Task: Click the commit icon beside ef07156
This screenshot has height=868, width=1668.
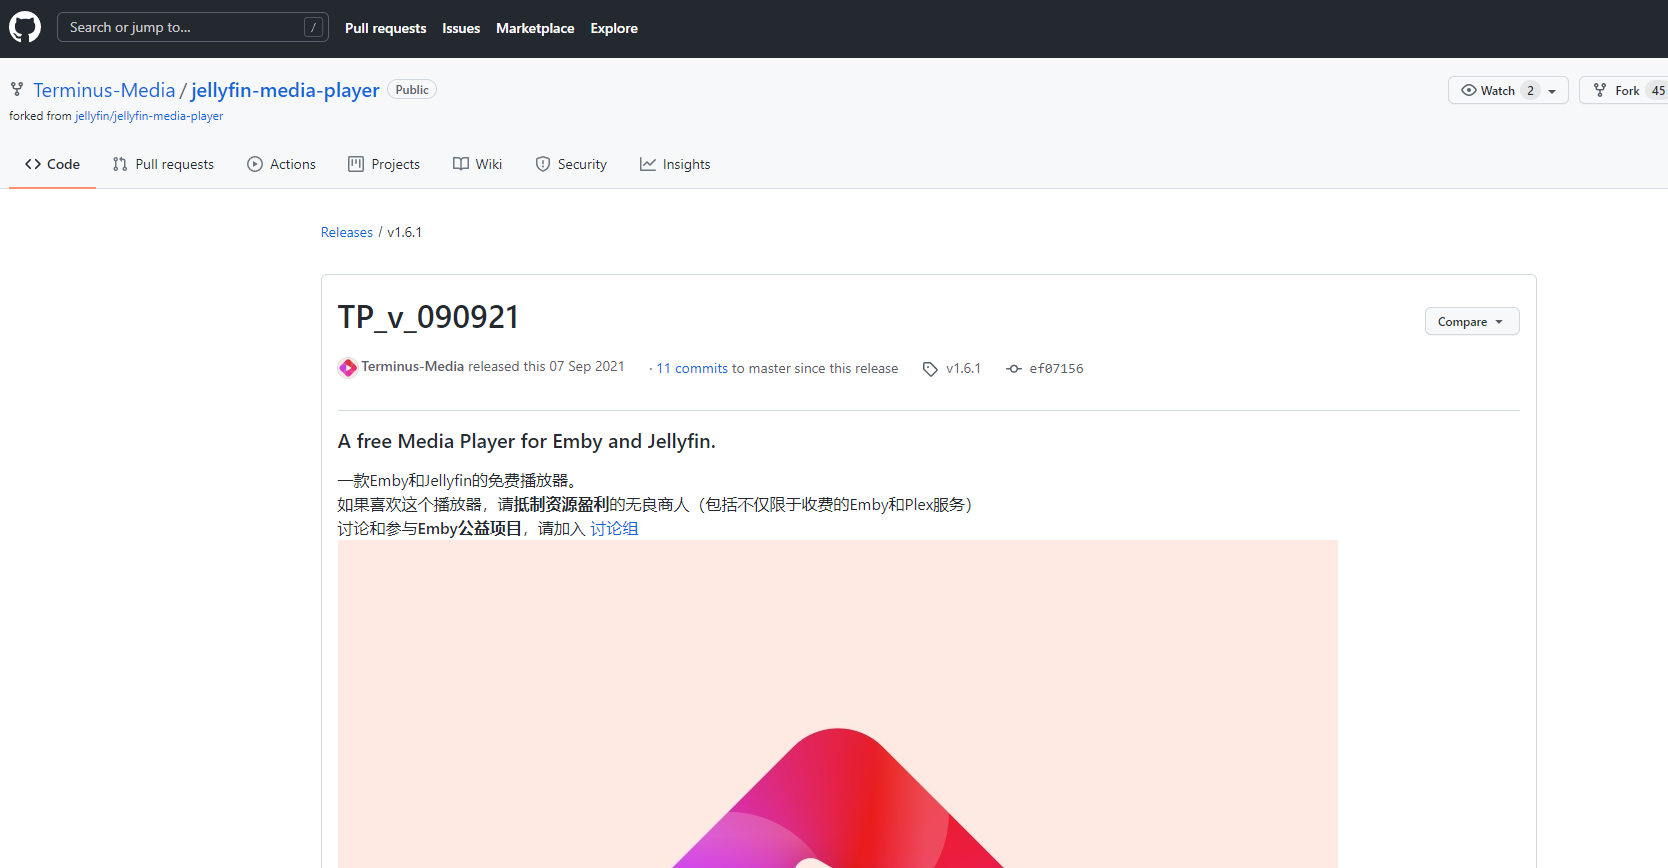Action: [1014, 369]
